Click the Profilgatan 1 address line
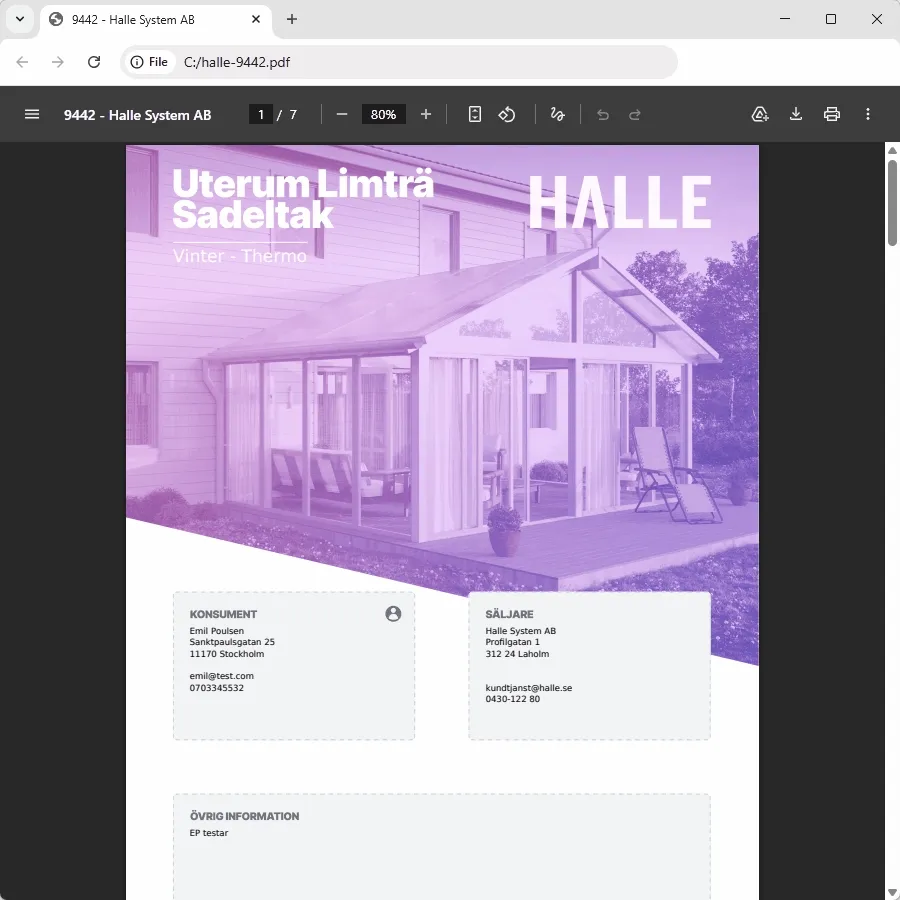The height and width of the screenshot is (900, 900). coord(513,642)
